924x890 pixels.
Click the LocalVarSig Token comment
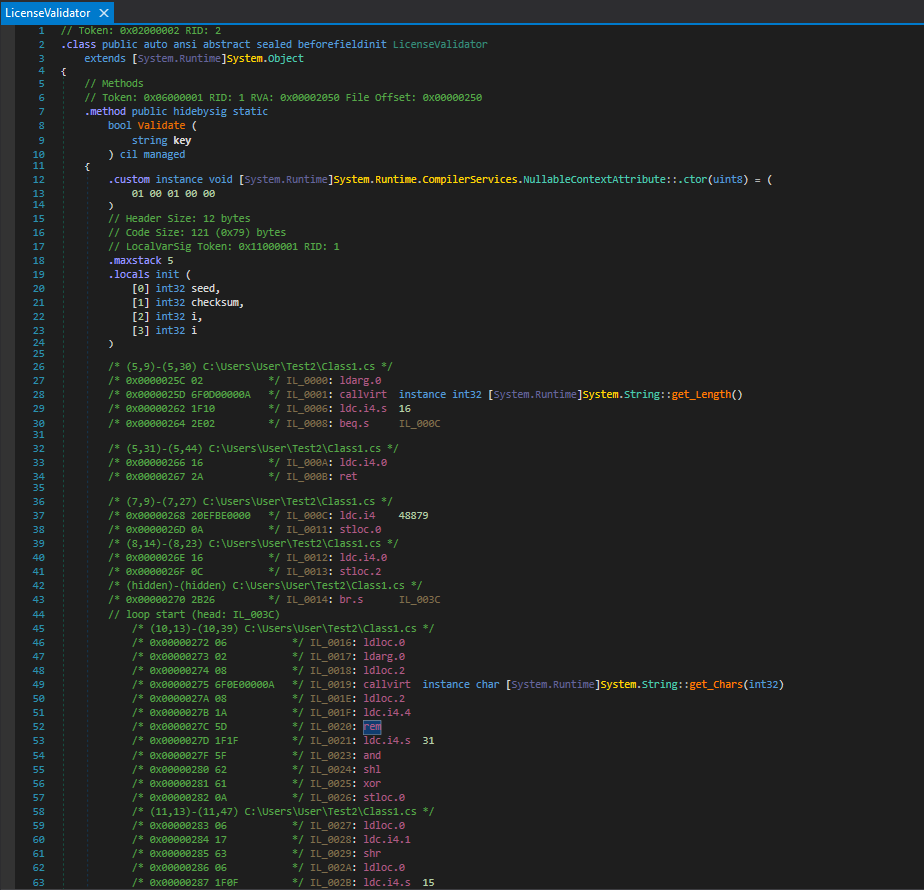coord(224,246)
